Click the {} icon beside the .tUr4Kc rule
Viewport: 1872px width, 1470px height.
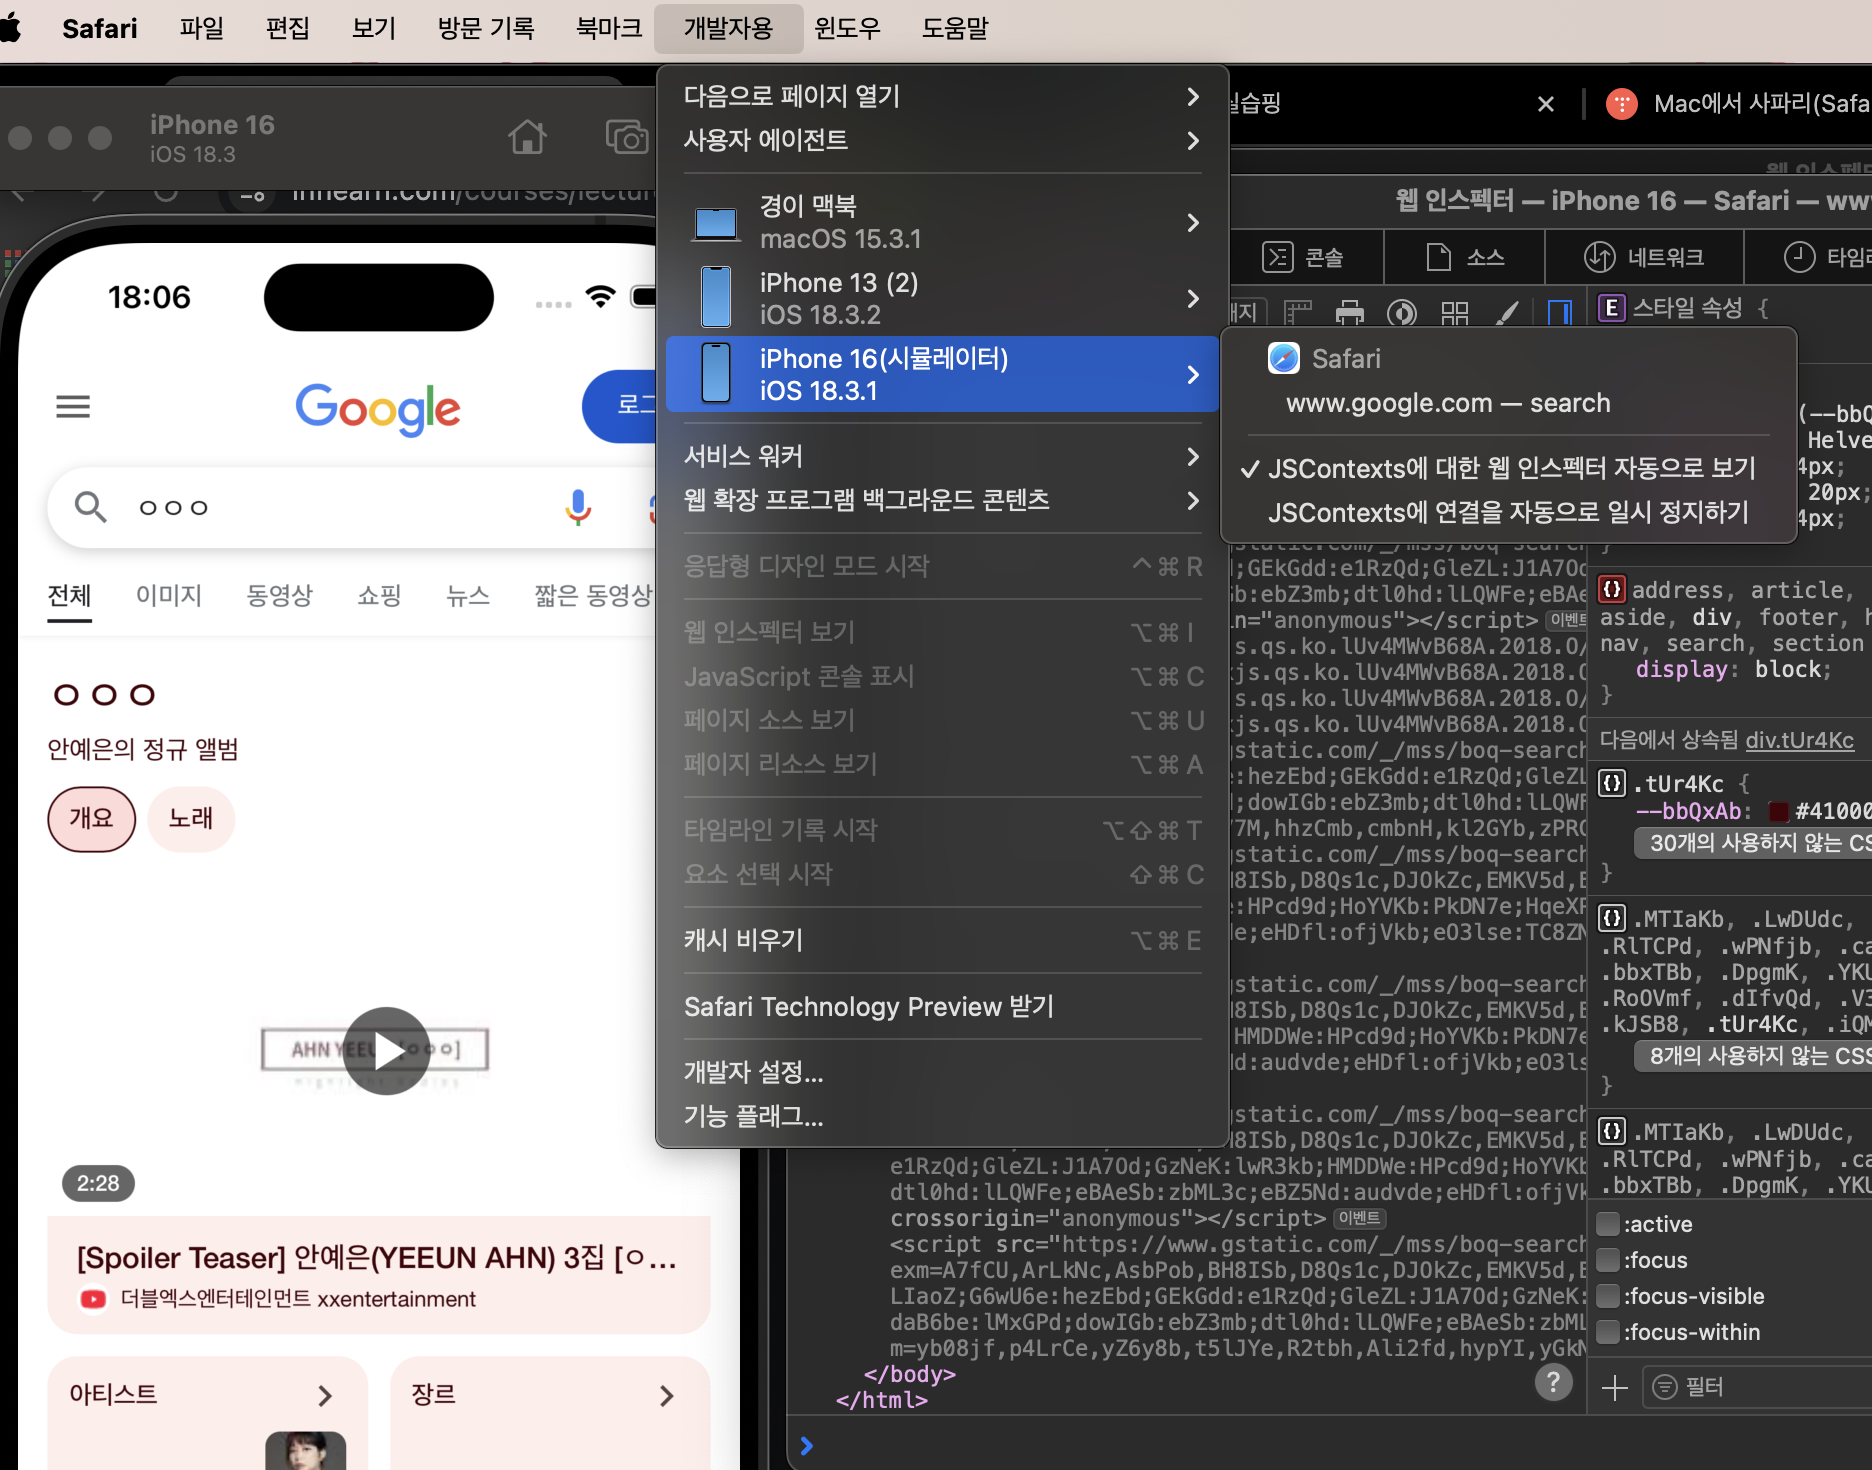pos(1612,783)
